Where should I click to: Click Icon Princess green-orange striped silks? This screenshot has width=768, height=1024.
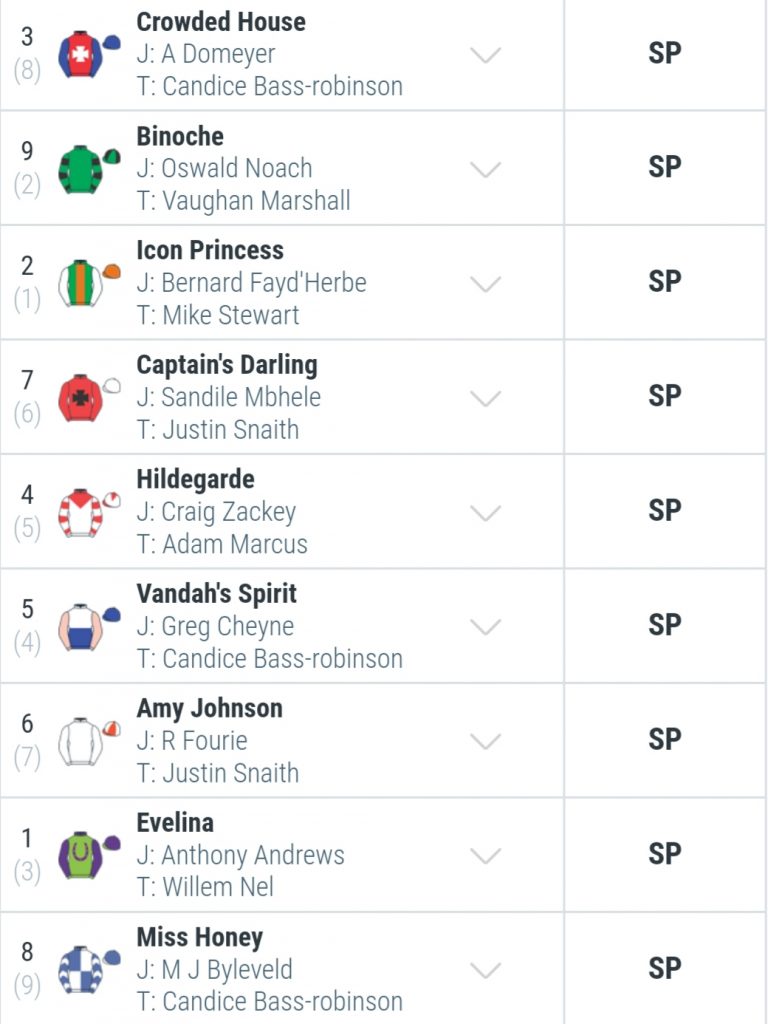click(89, 283)
